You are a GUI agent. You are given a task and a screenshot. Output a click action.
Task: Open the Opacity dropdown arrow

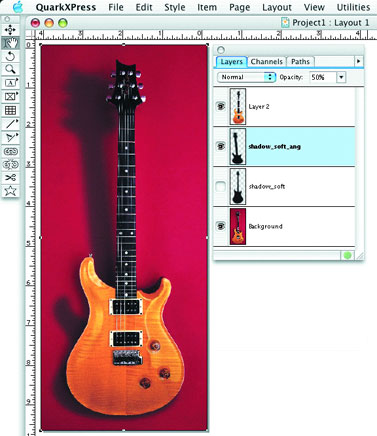341,77
